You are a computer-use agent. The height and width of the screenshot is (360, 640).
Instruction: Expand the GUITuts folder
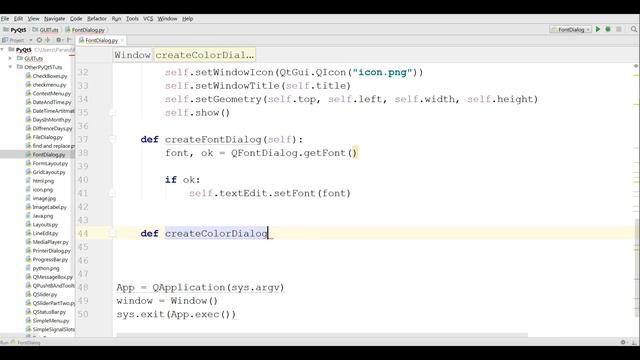(11, 58)
